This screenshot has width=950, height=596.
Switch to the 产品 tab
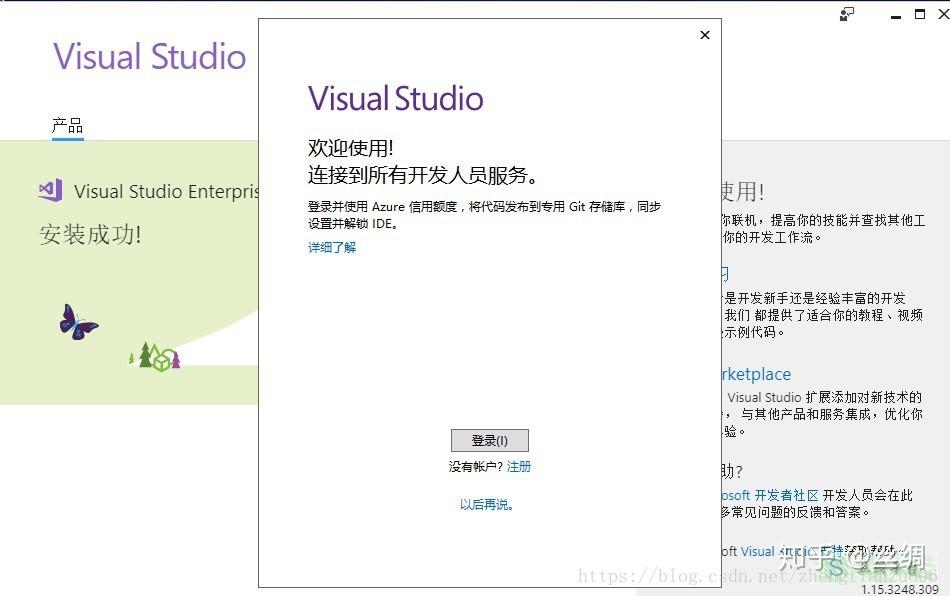pos(66,124)
